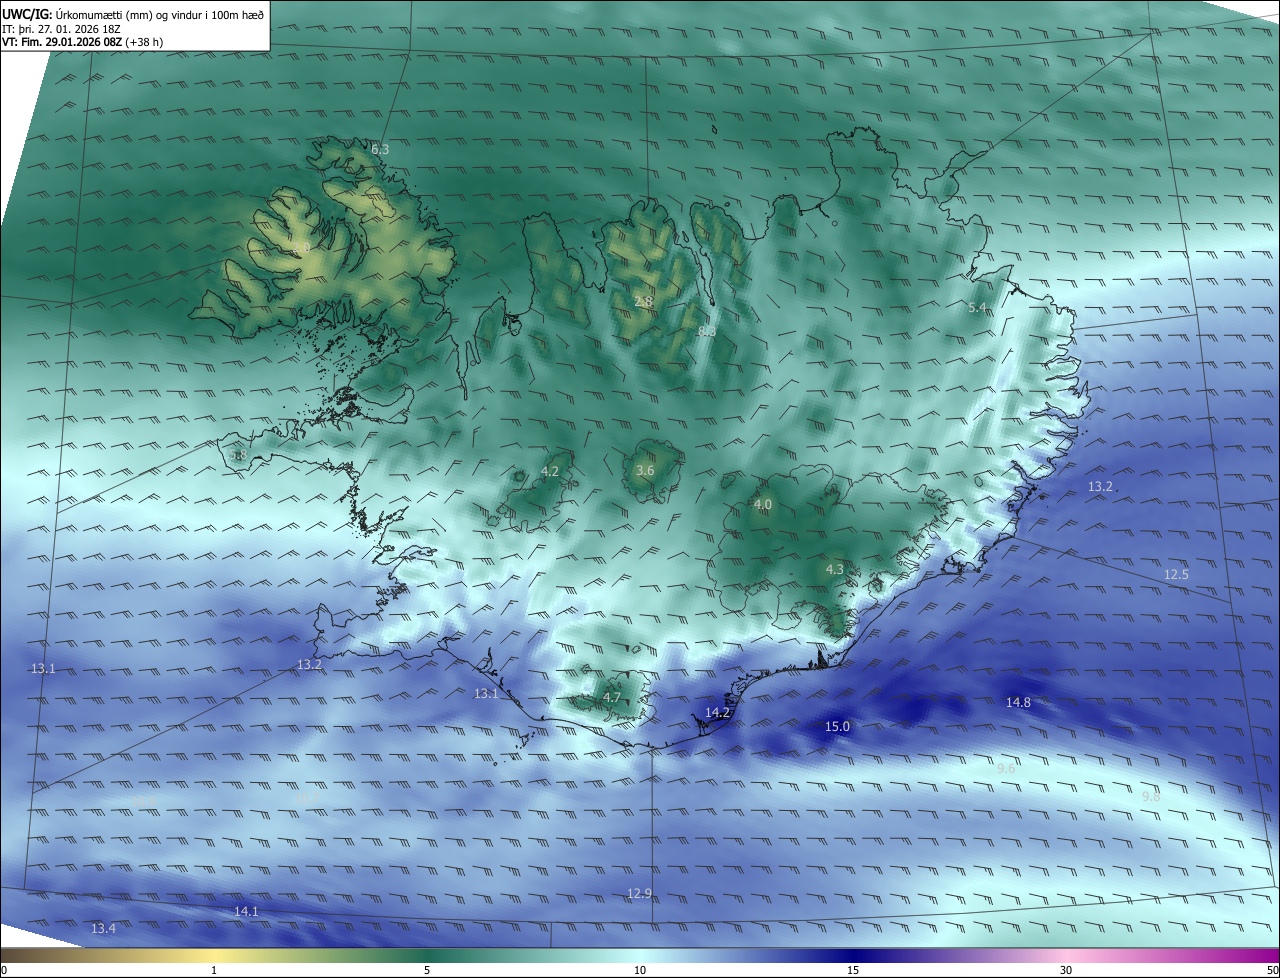Click the 6.3 value label on the map
This screenshot has height=978, width=1280.
click(x=380, y=149)
